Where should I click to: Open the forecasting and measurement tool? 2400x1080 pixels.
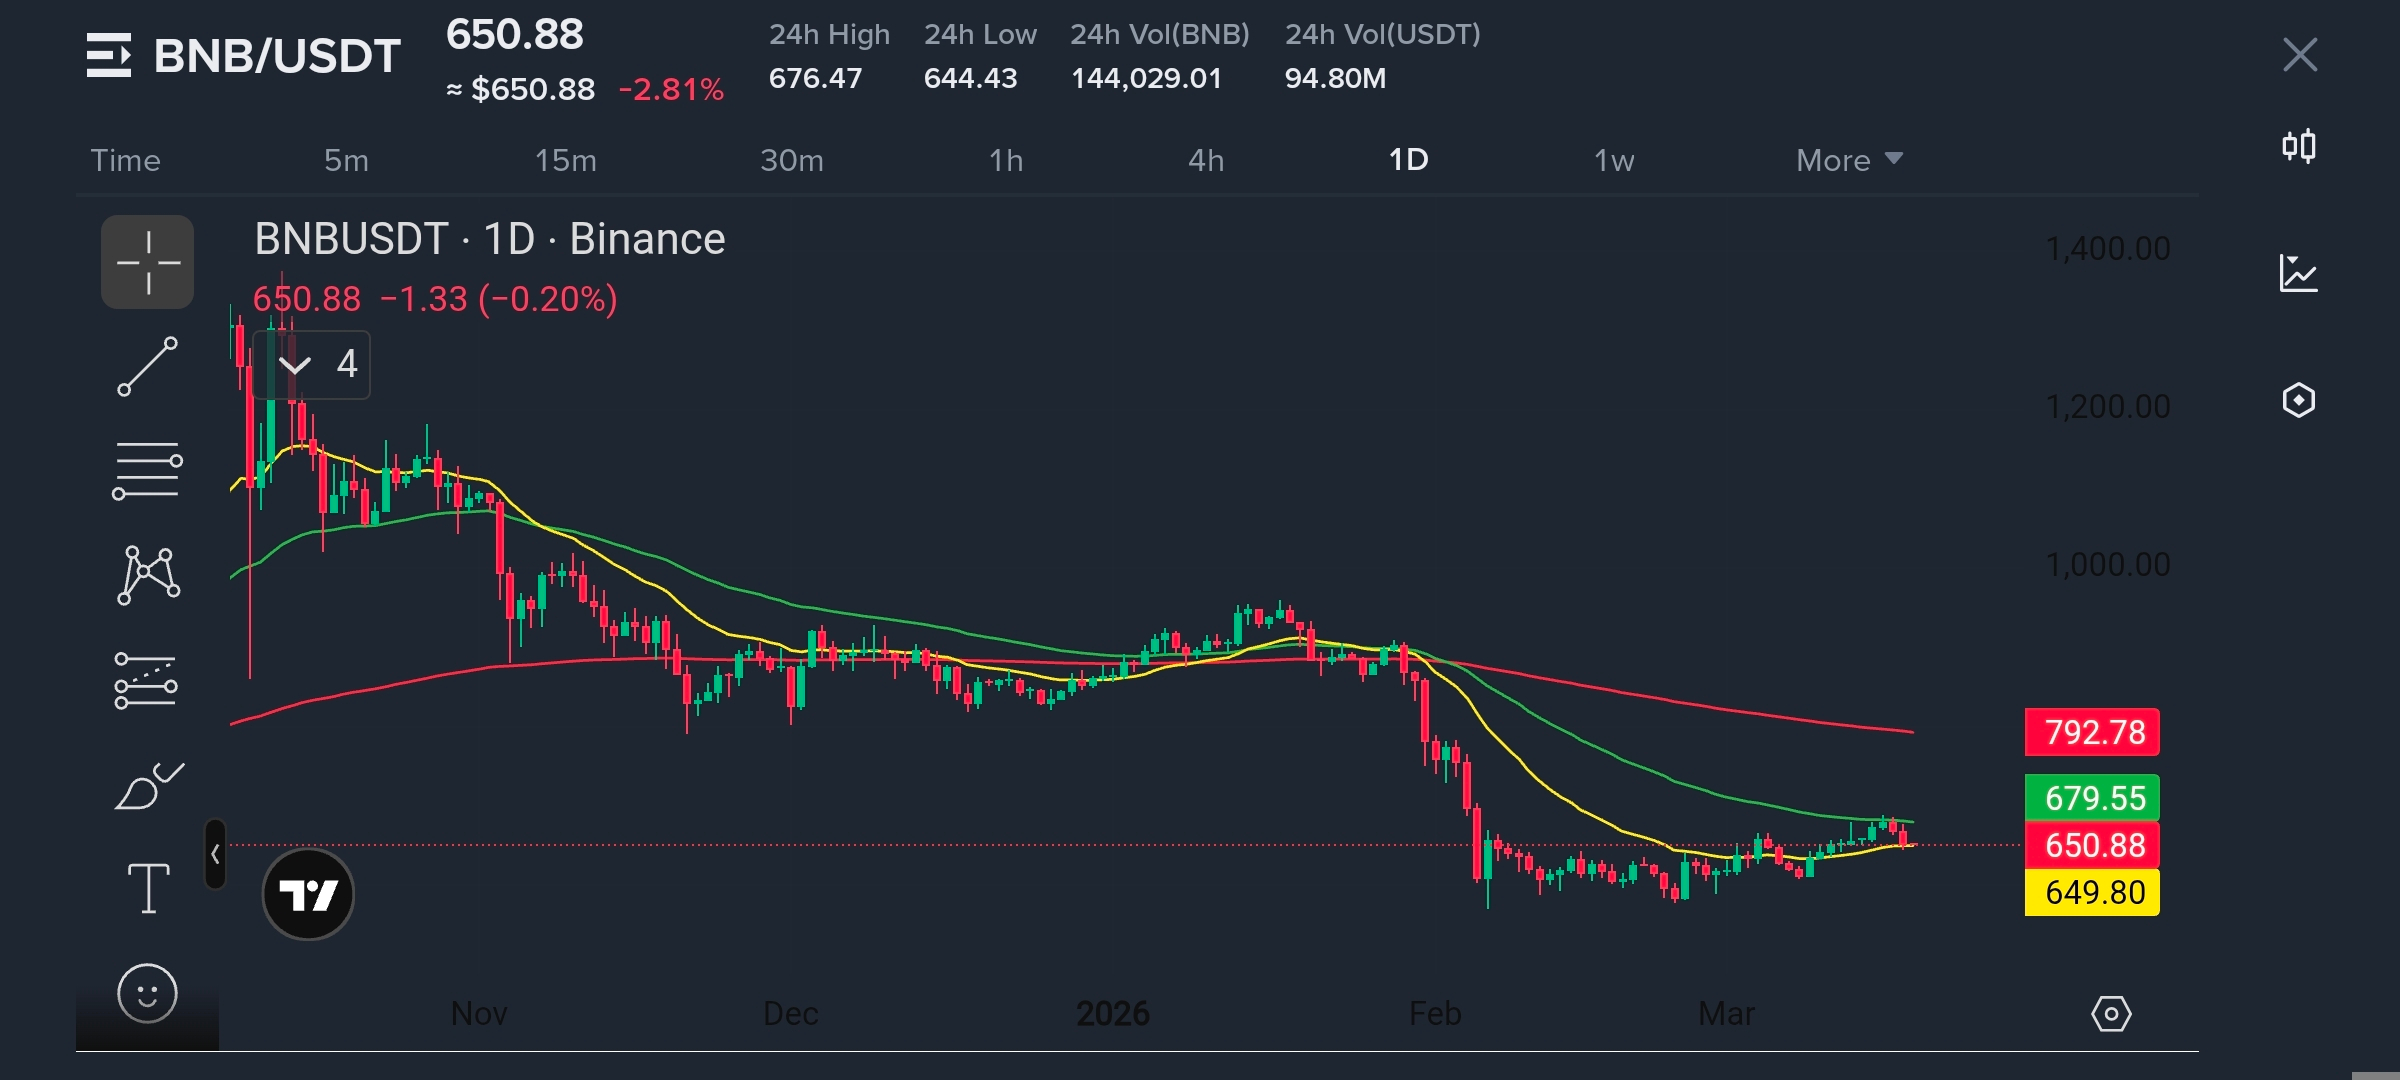click(x=146, y=681)
